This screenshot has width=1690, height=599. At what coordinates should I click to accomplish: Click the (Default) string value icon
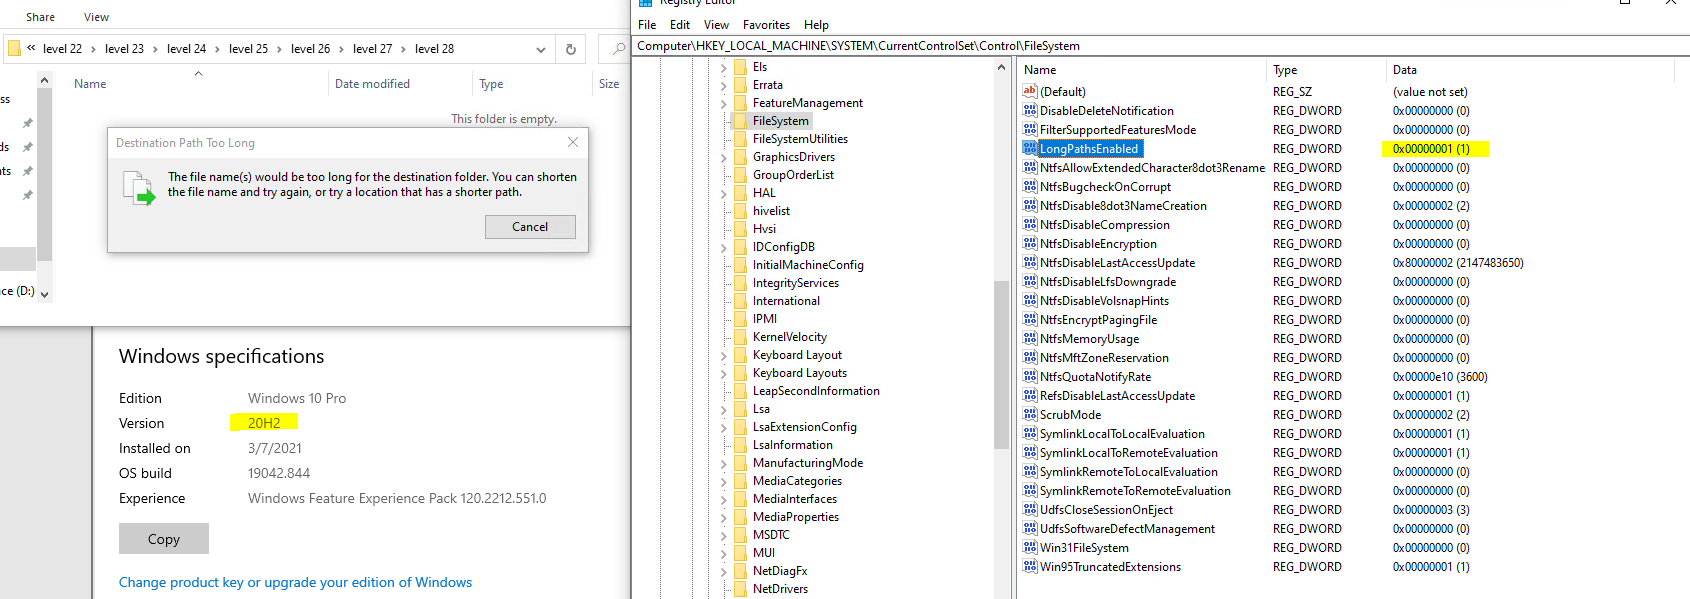[x=1029, y=91]
